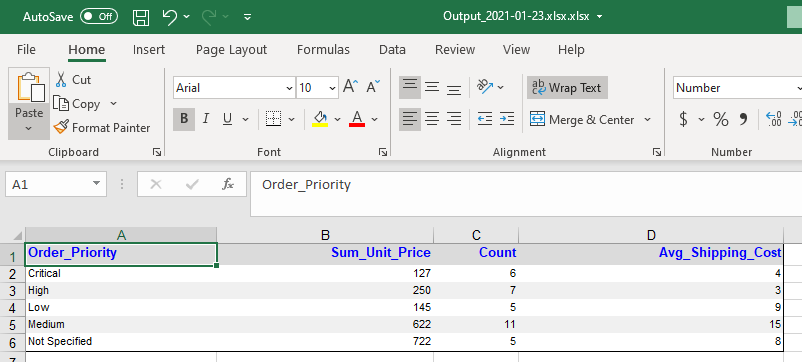This screenshot has width=802, height=362.
Task: Click the Middle Align icon
Action: point(432,87)
